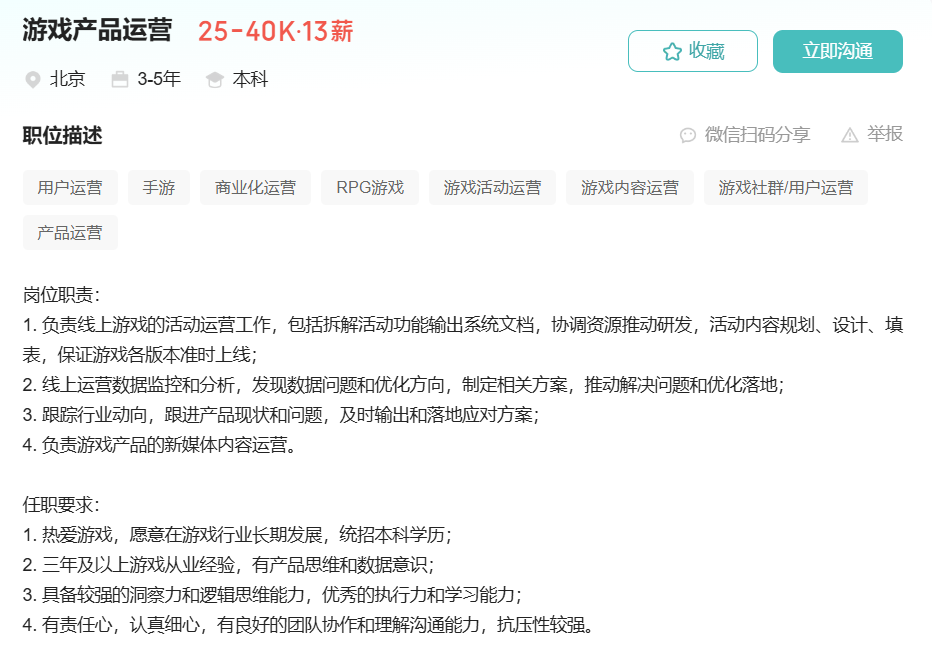The width and height of the screenshot is (932, 666).
Task: Click the 任职要求 heading text
Action: coord(61,505)
